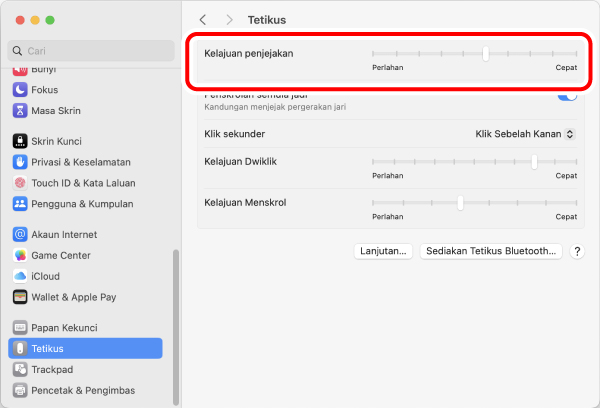Click the Wallet & Apple Pay icon
The height and width of the screenshot is (408, 600).
[x=20, y=297]
